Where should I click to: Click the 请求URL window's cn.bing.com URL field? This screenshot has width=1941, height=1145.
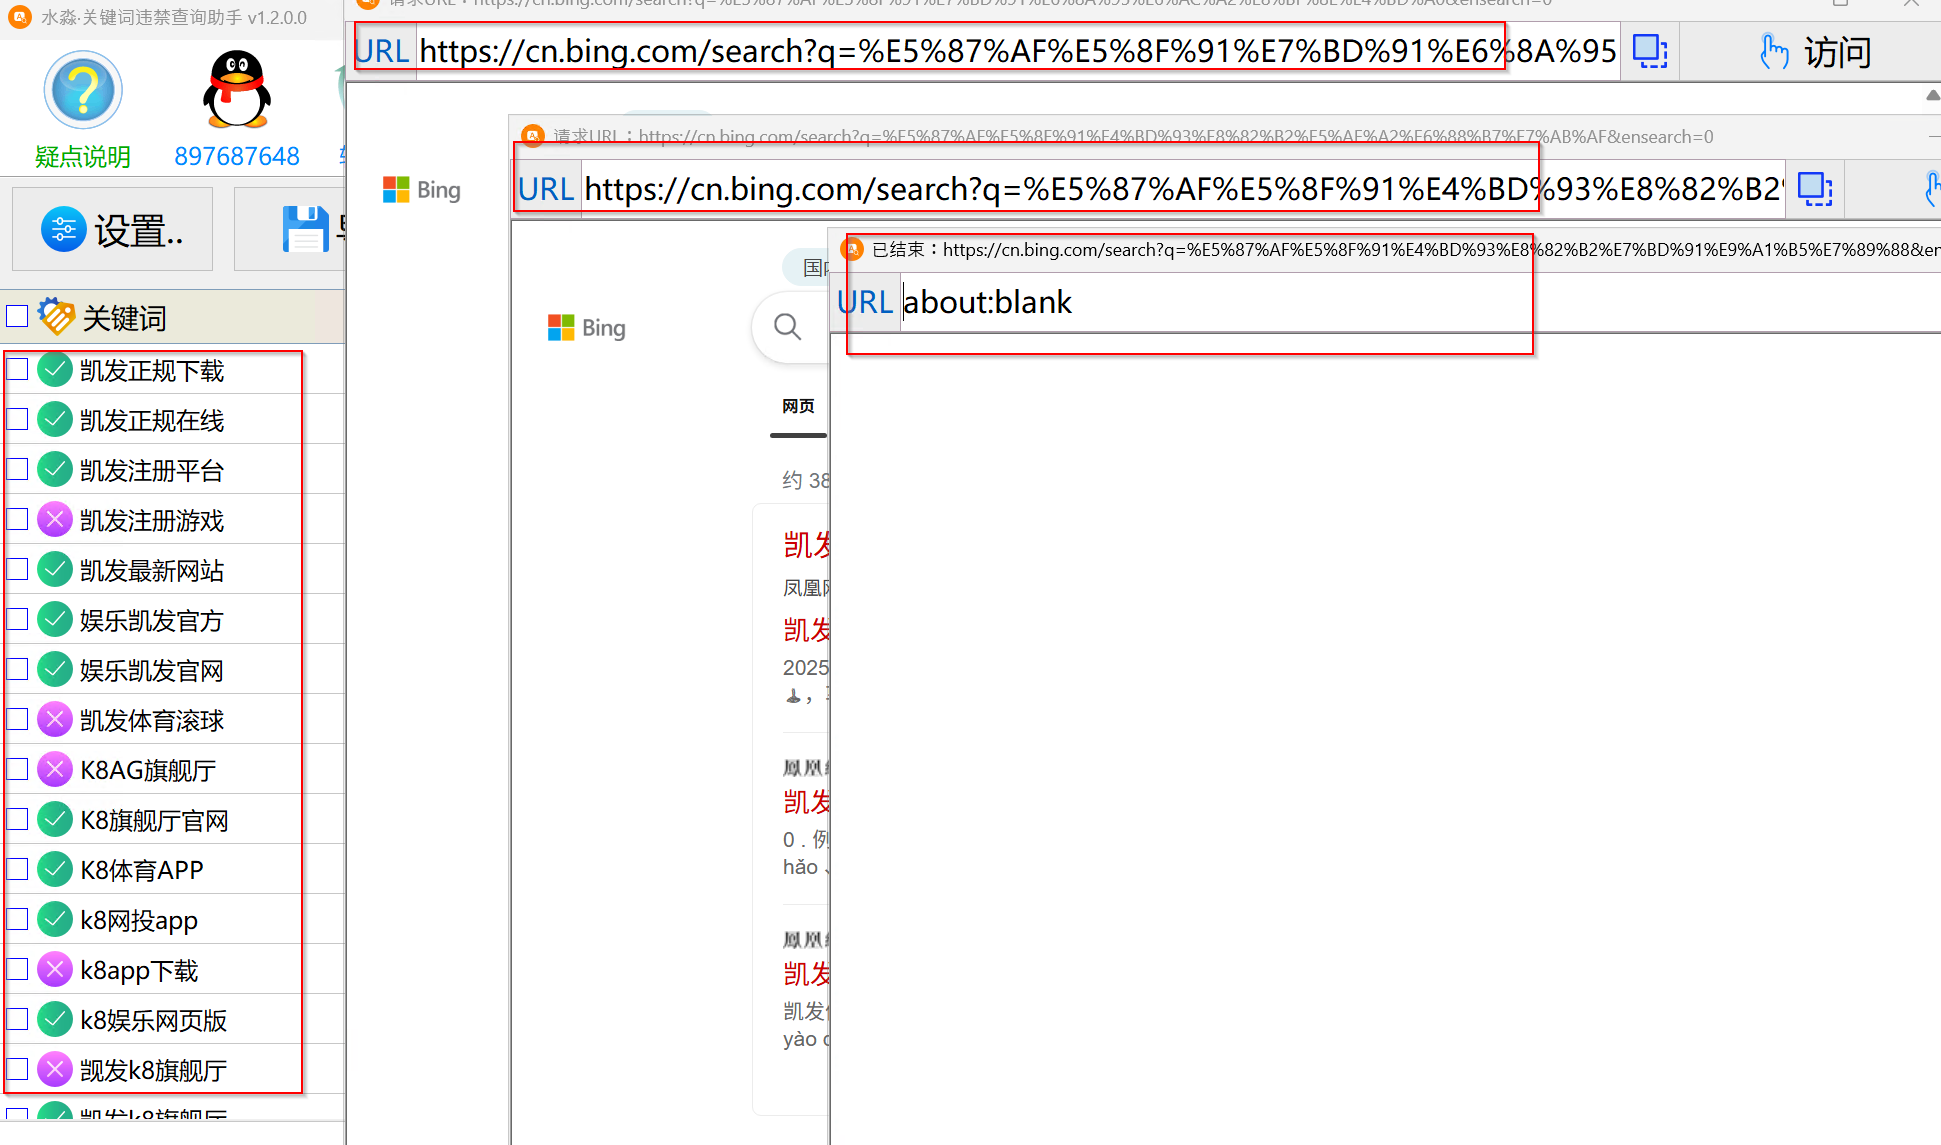coord(1183,189)
